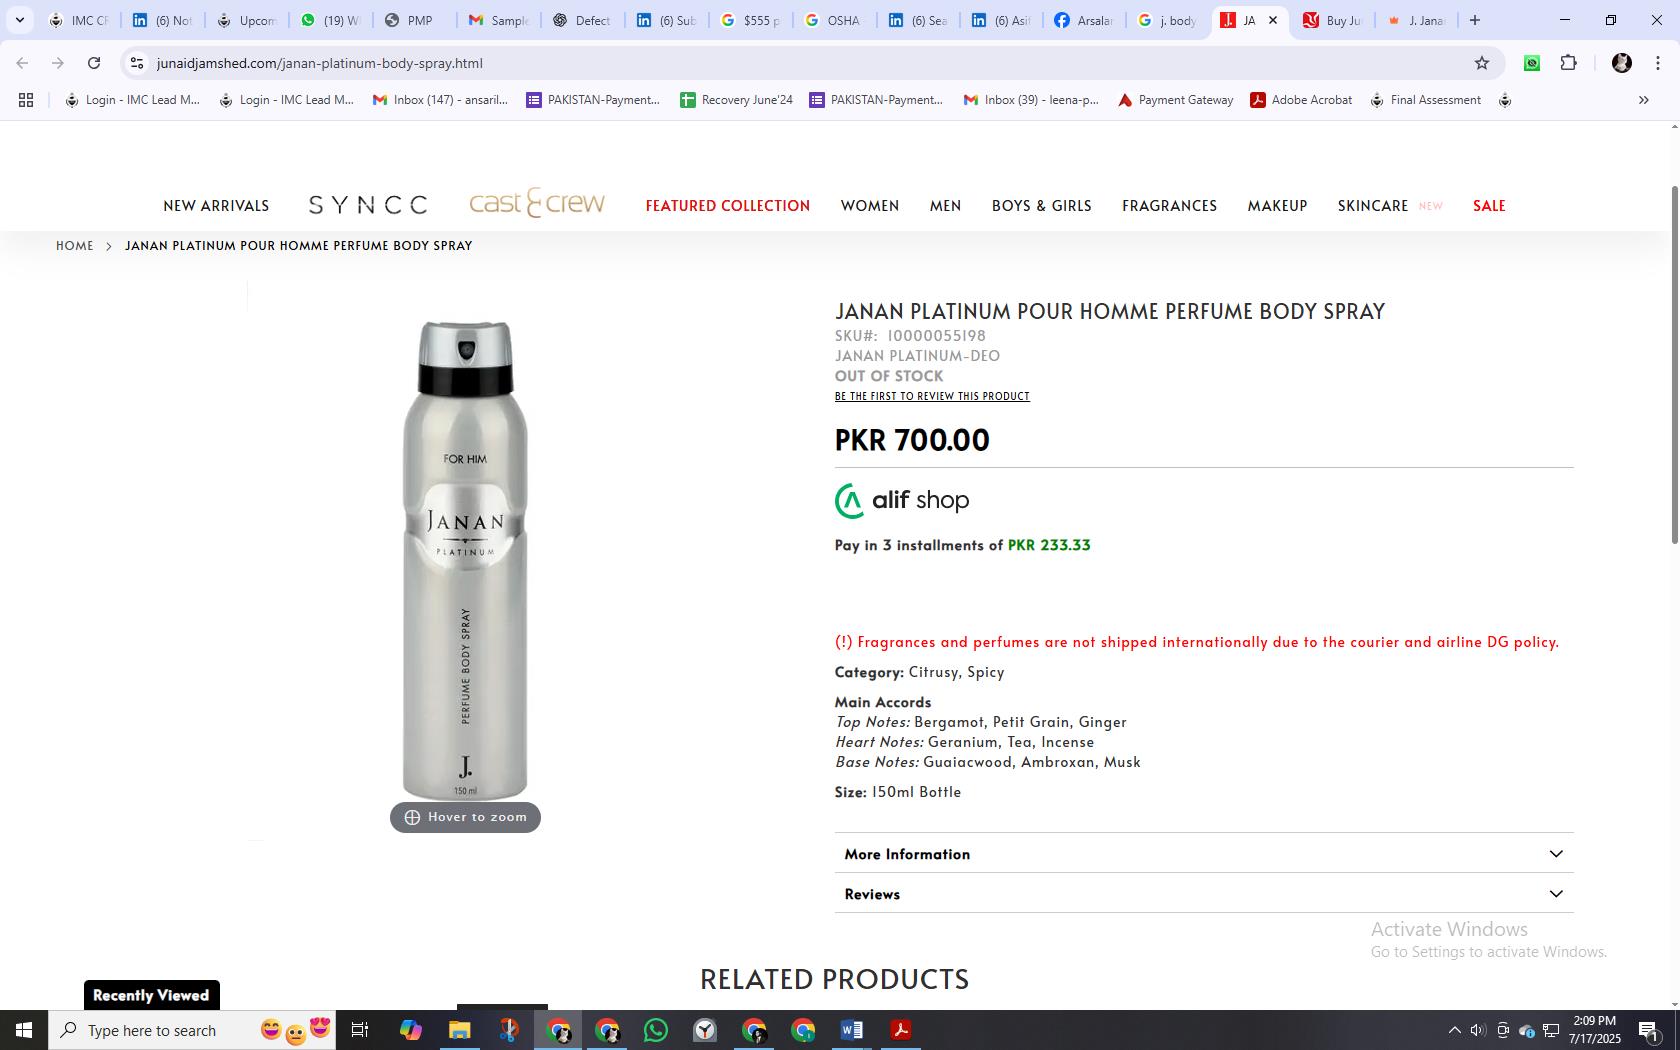
Task: Open the bookmarks bar apps grid icon
Action: pyautogui.click(x=26, y=100)
